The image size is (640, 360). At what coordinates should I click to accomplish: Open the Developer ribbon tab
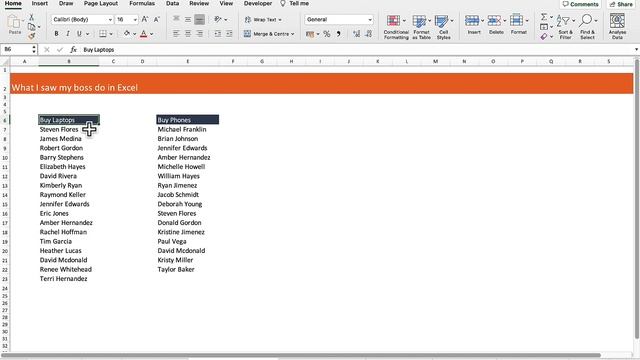click(258, 3)
